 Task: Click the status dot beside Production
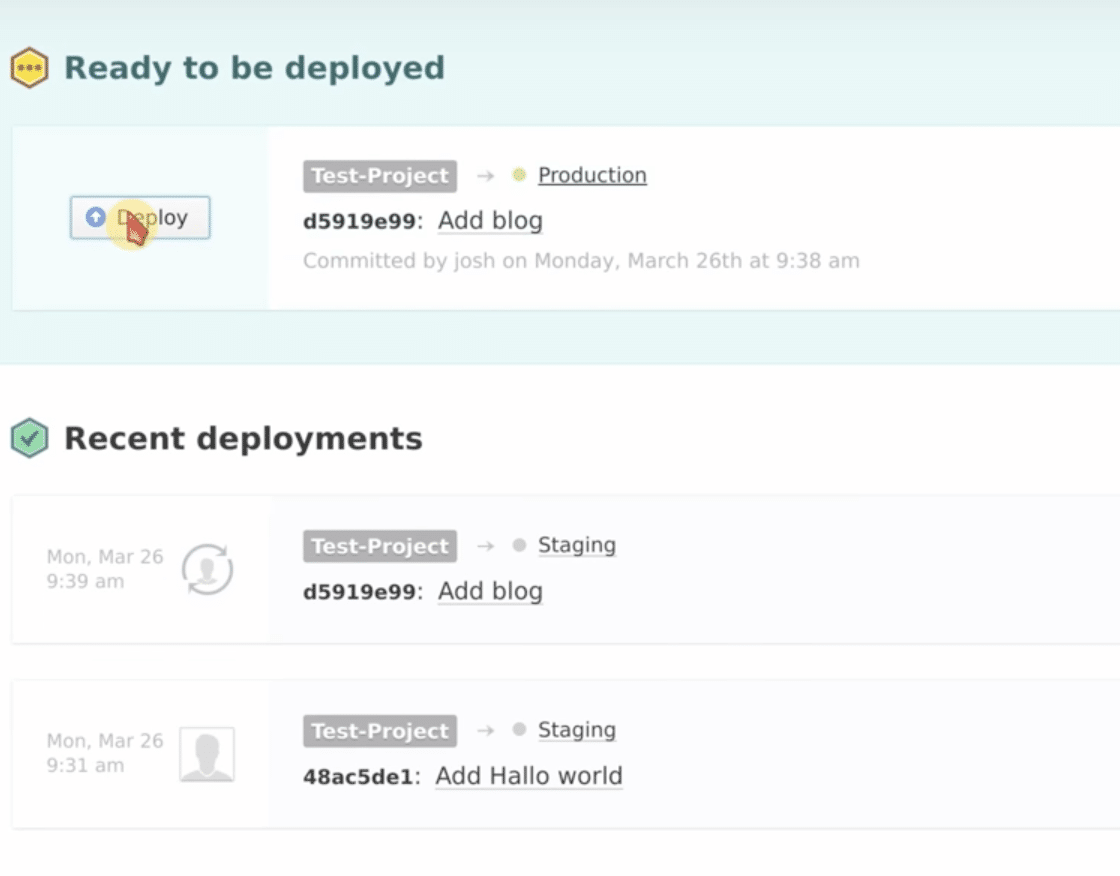click(519, 175)
